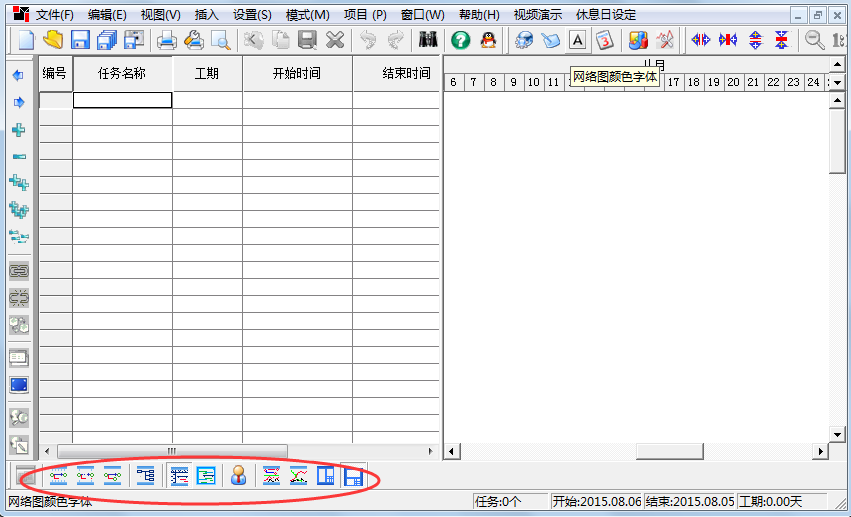Screen dimensions: 851x517
Task: Open the 休息日设定 menu
Action: click(x=606, y=15)
